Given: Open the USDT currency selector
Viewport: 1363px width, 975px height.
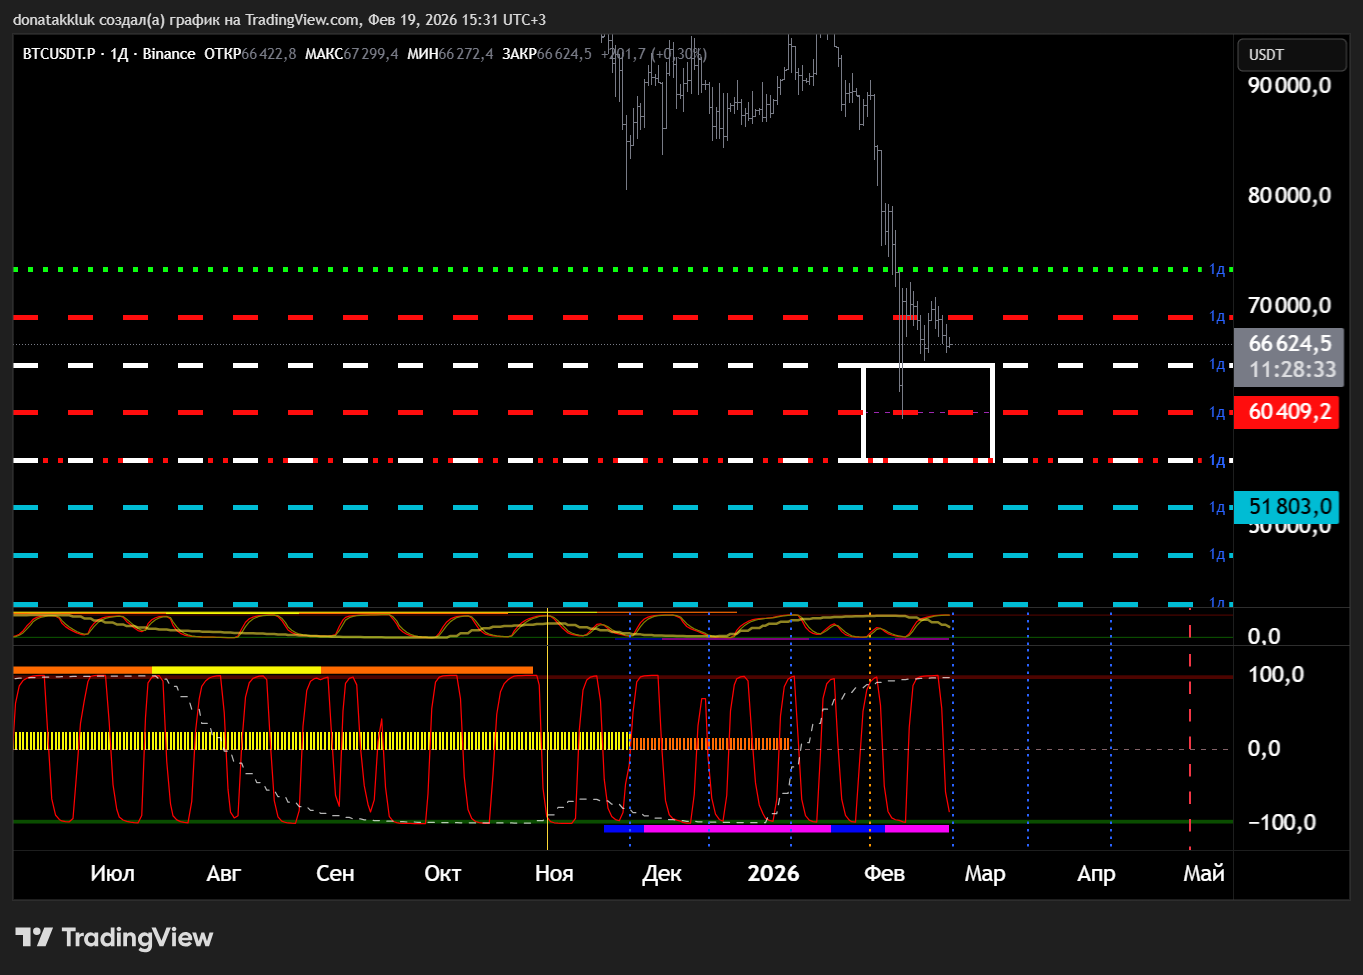Looking at the screenshot, I should tap(1290, 55).
